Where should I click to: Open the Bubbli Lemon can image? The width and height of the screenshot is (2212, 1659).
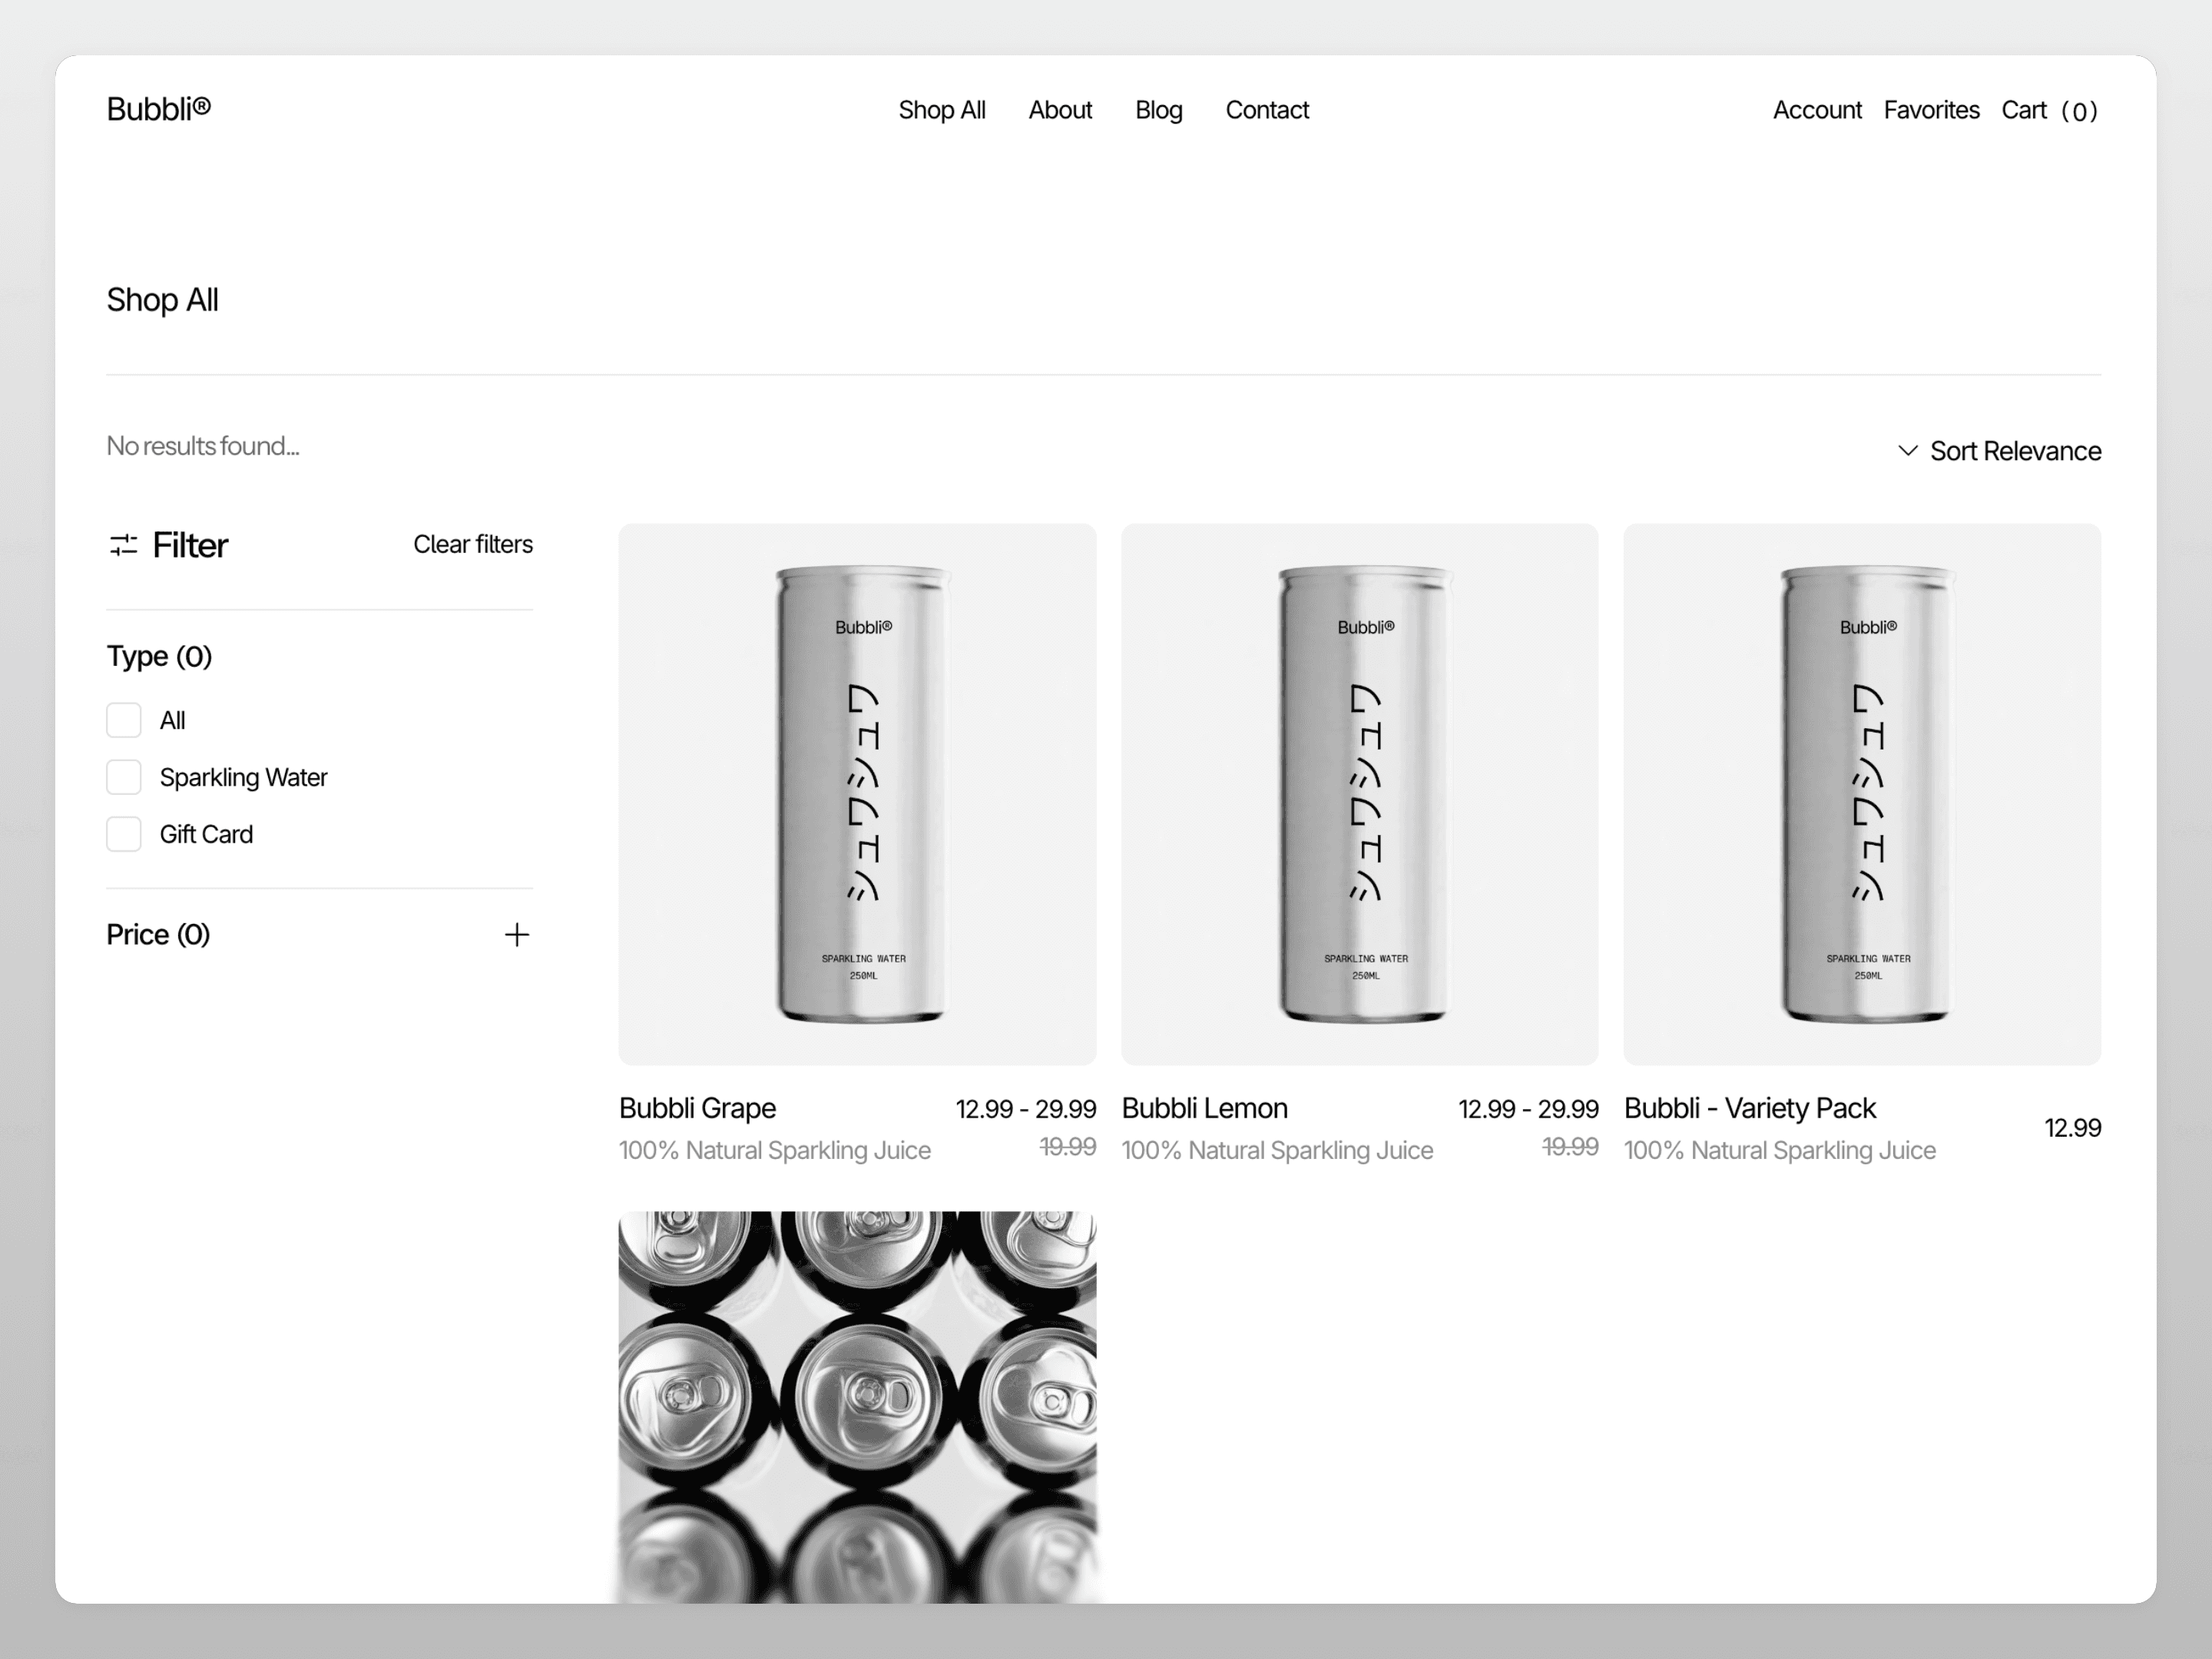coord(1359,794)
